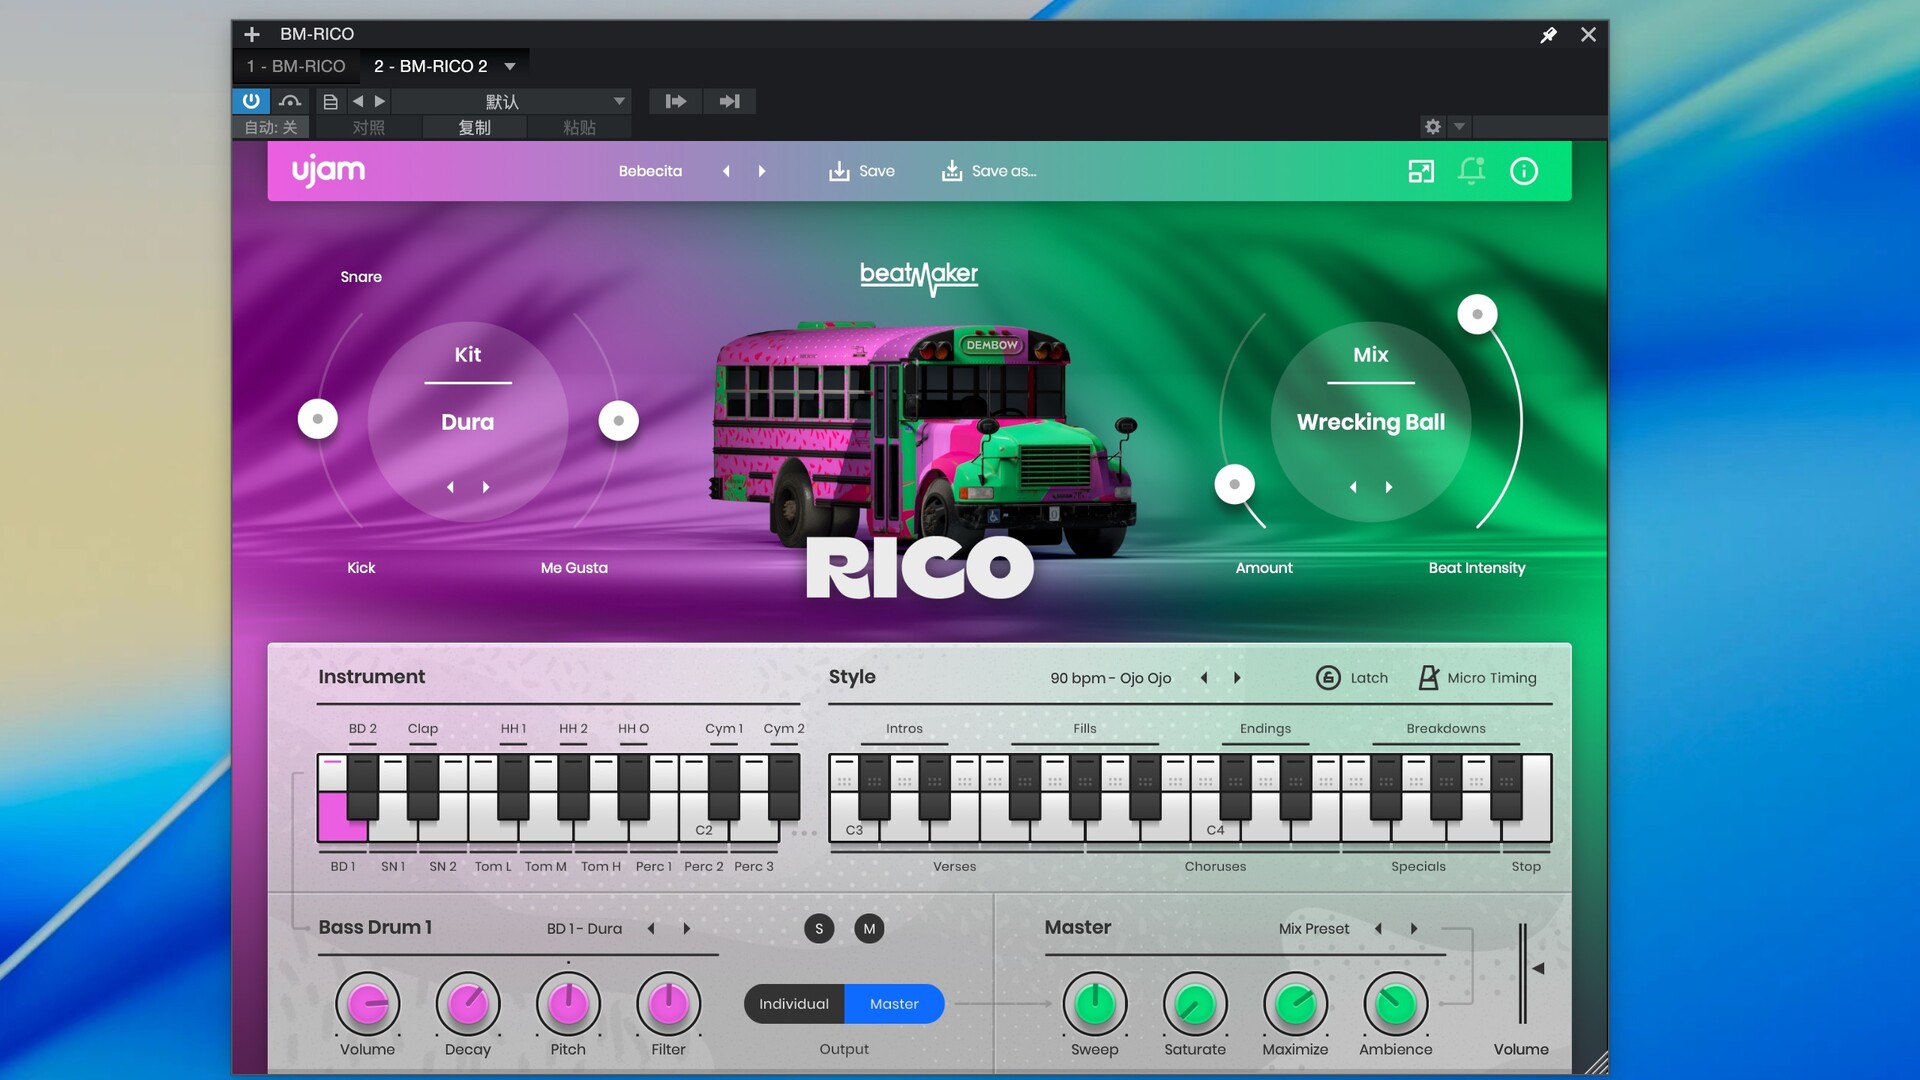
Task: Toggle Micro Timing metronome icon
Action: click(1429, 678)
